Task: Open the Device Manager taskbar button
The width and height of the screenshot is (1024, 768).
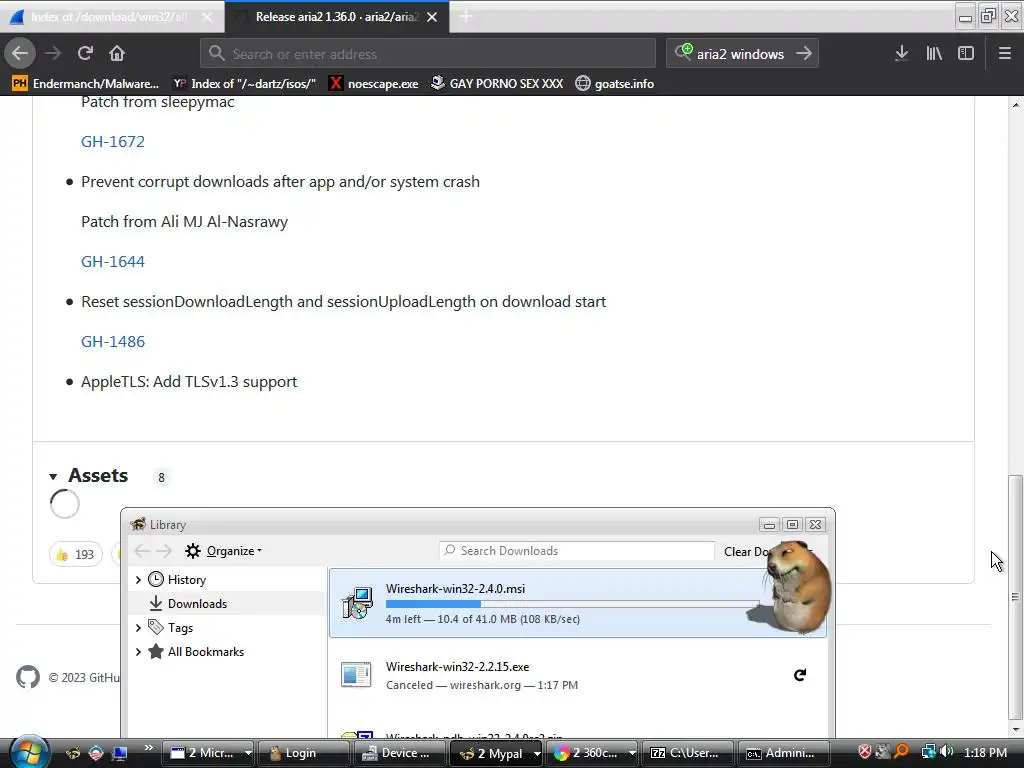Action: (x=400, y=753)
